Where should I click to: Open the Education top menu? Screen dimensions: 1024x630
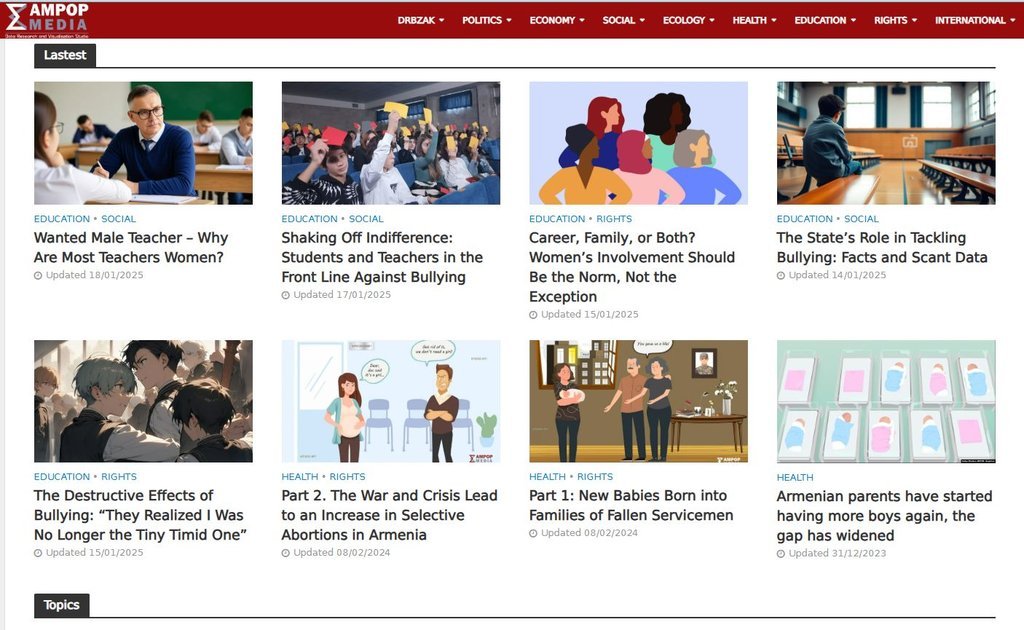[x=824, y=20]
